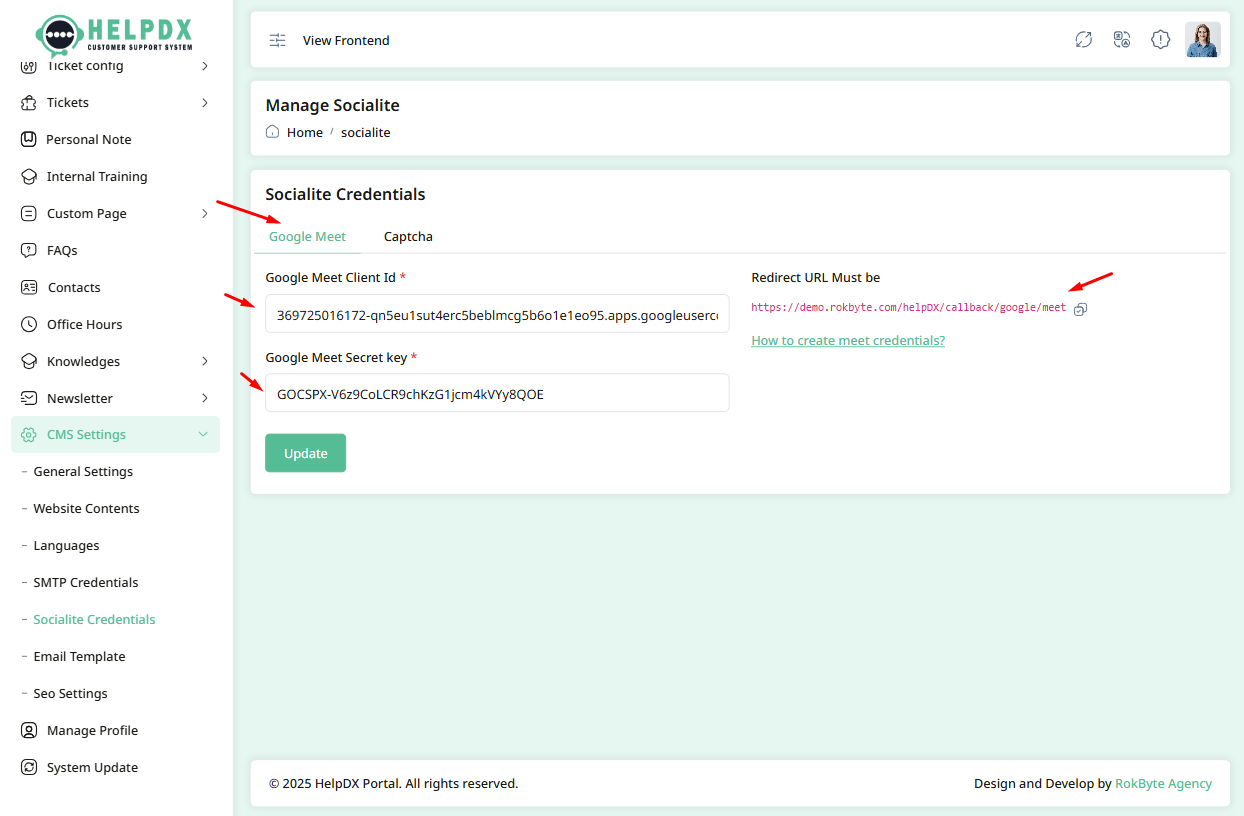Click the Internal Training icon
This screenshot has height=816, width=1244.
28,176
